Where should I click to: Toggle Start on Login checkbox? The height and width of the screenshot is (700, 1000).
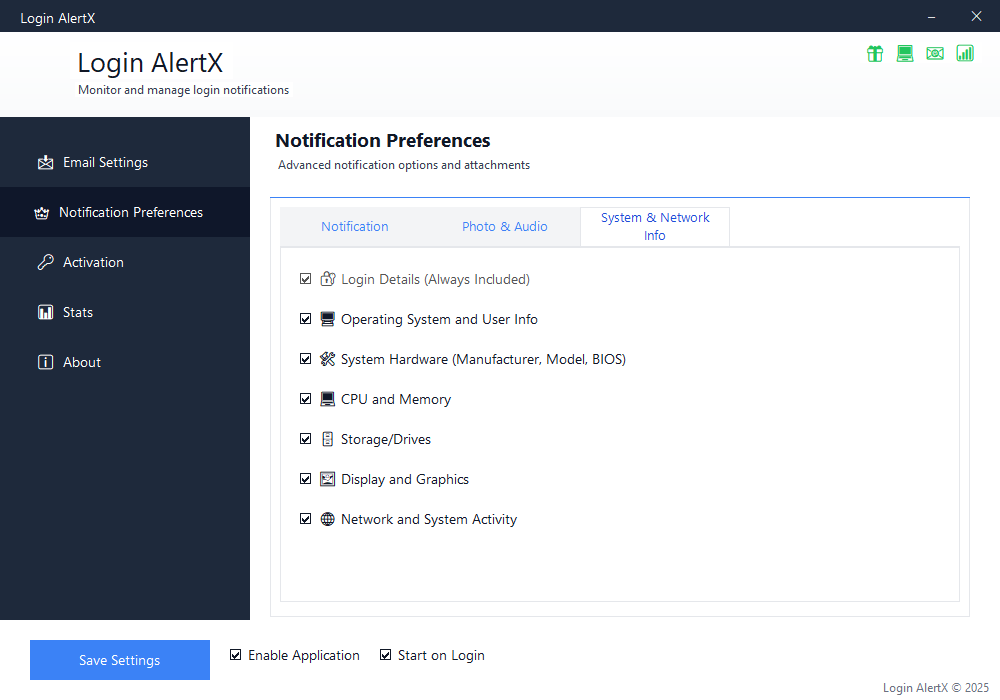(x=385, y=655)
